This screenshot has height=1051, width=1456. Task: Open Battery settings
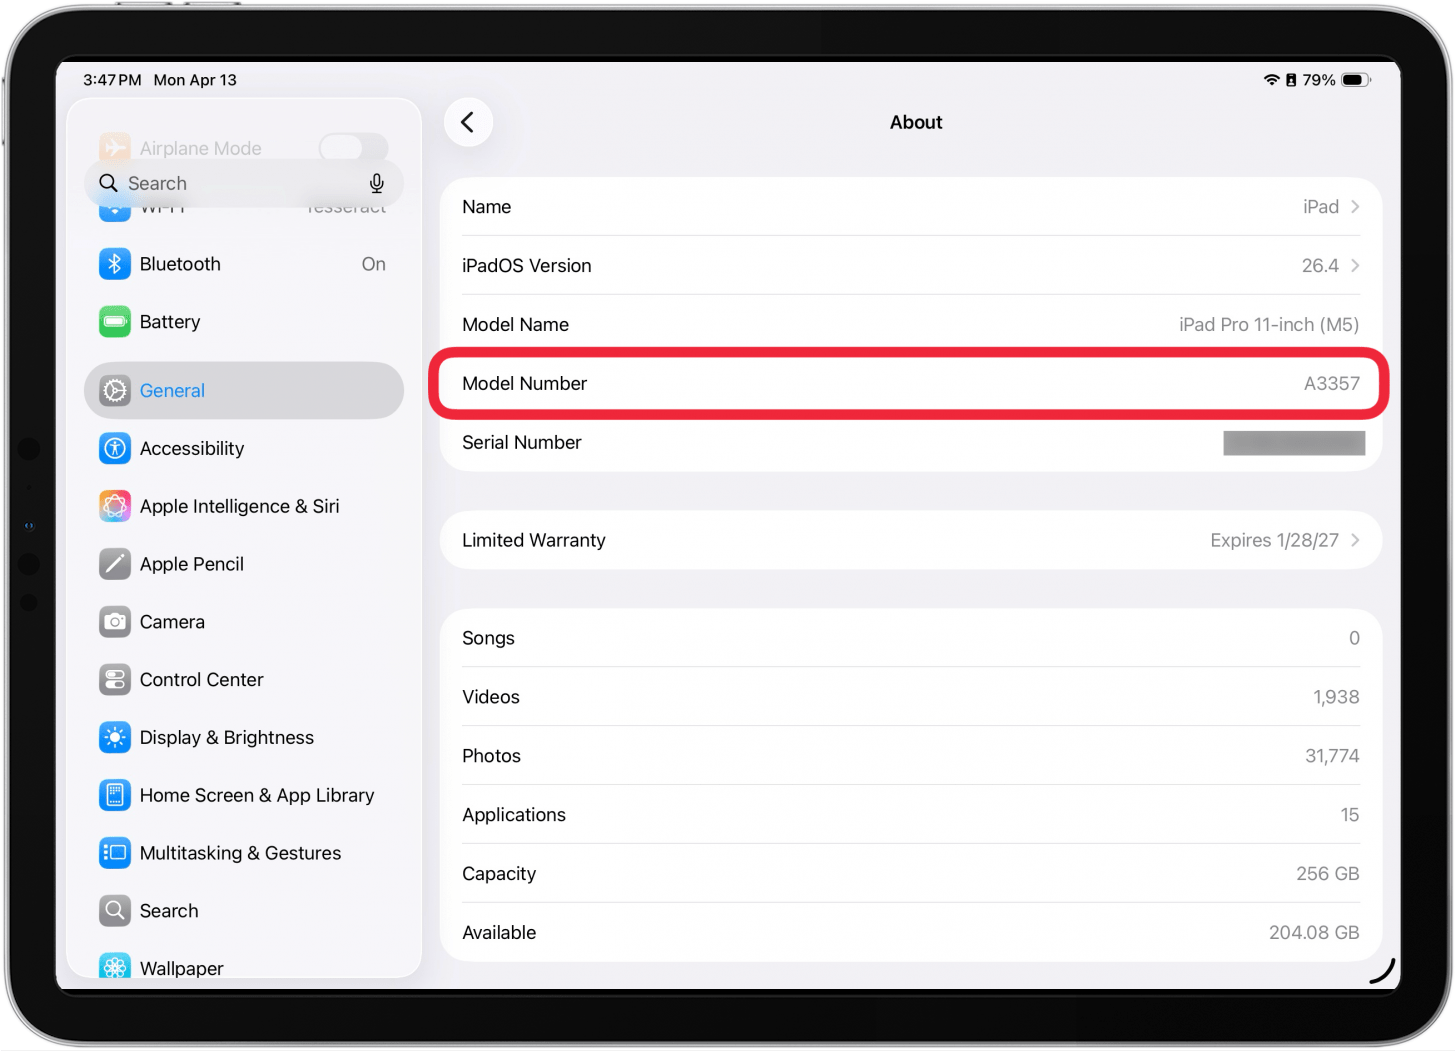coord(244,322)
